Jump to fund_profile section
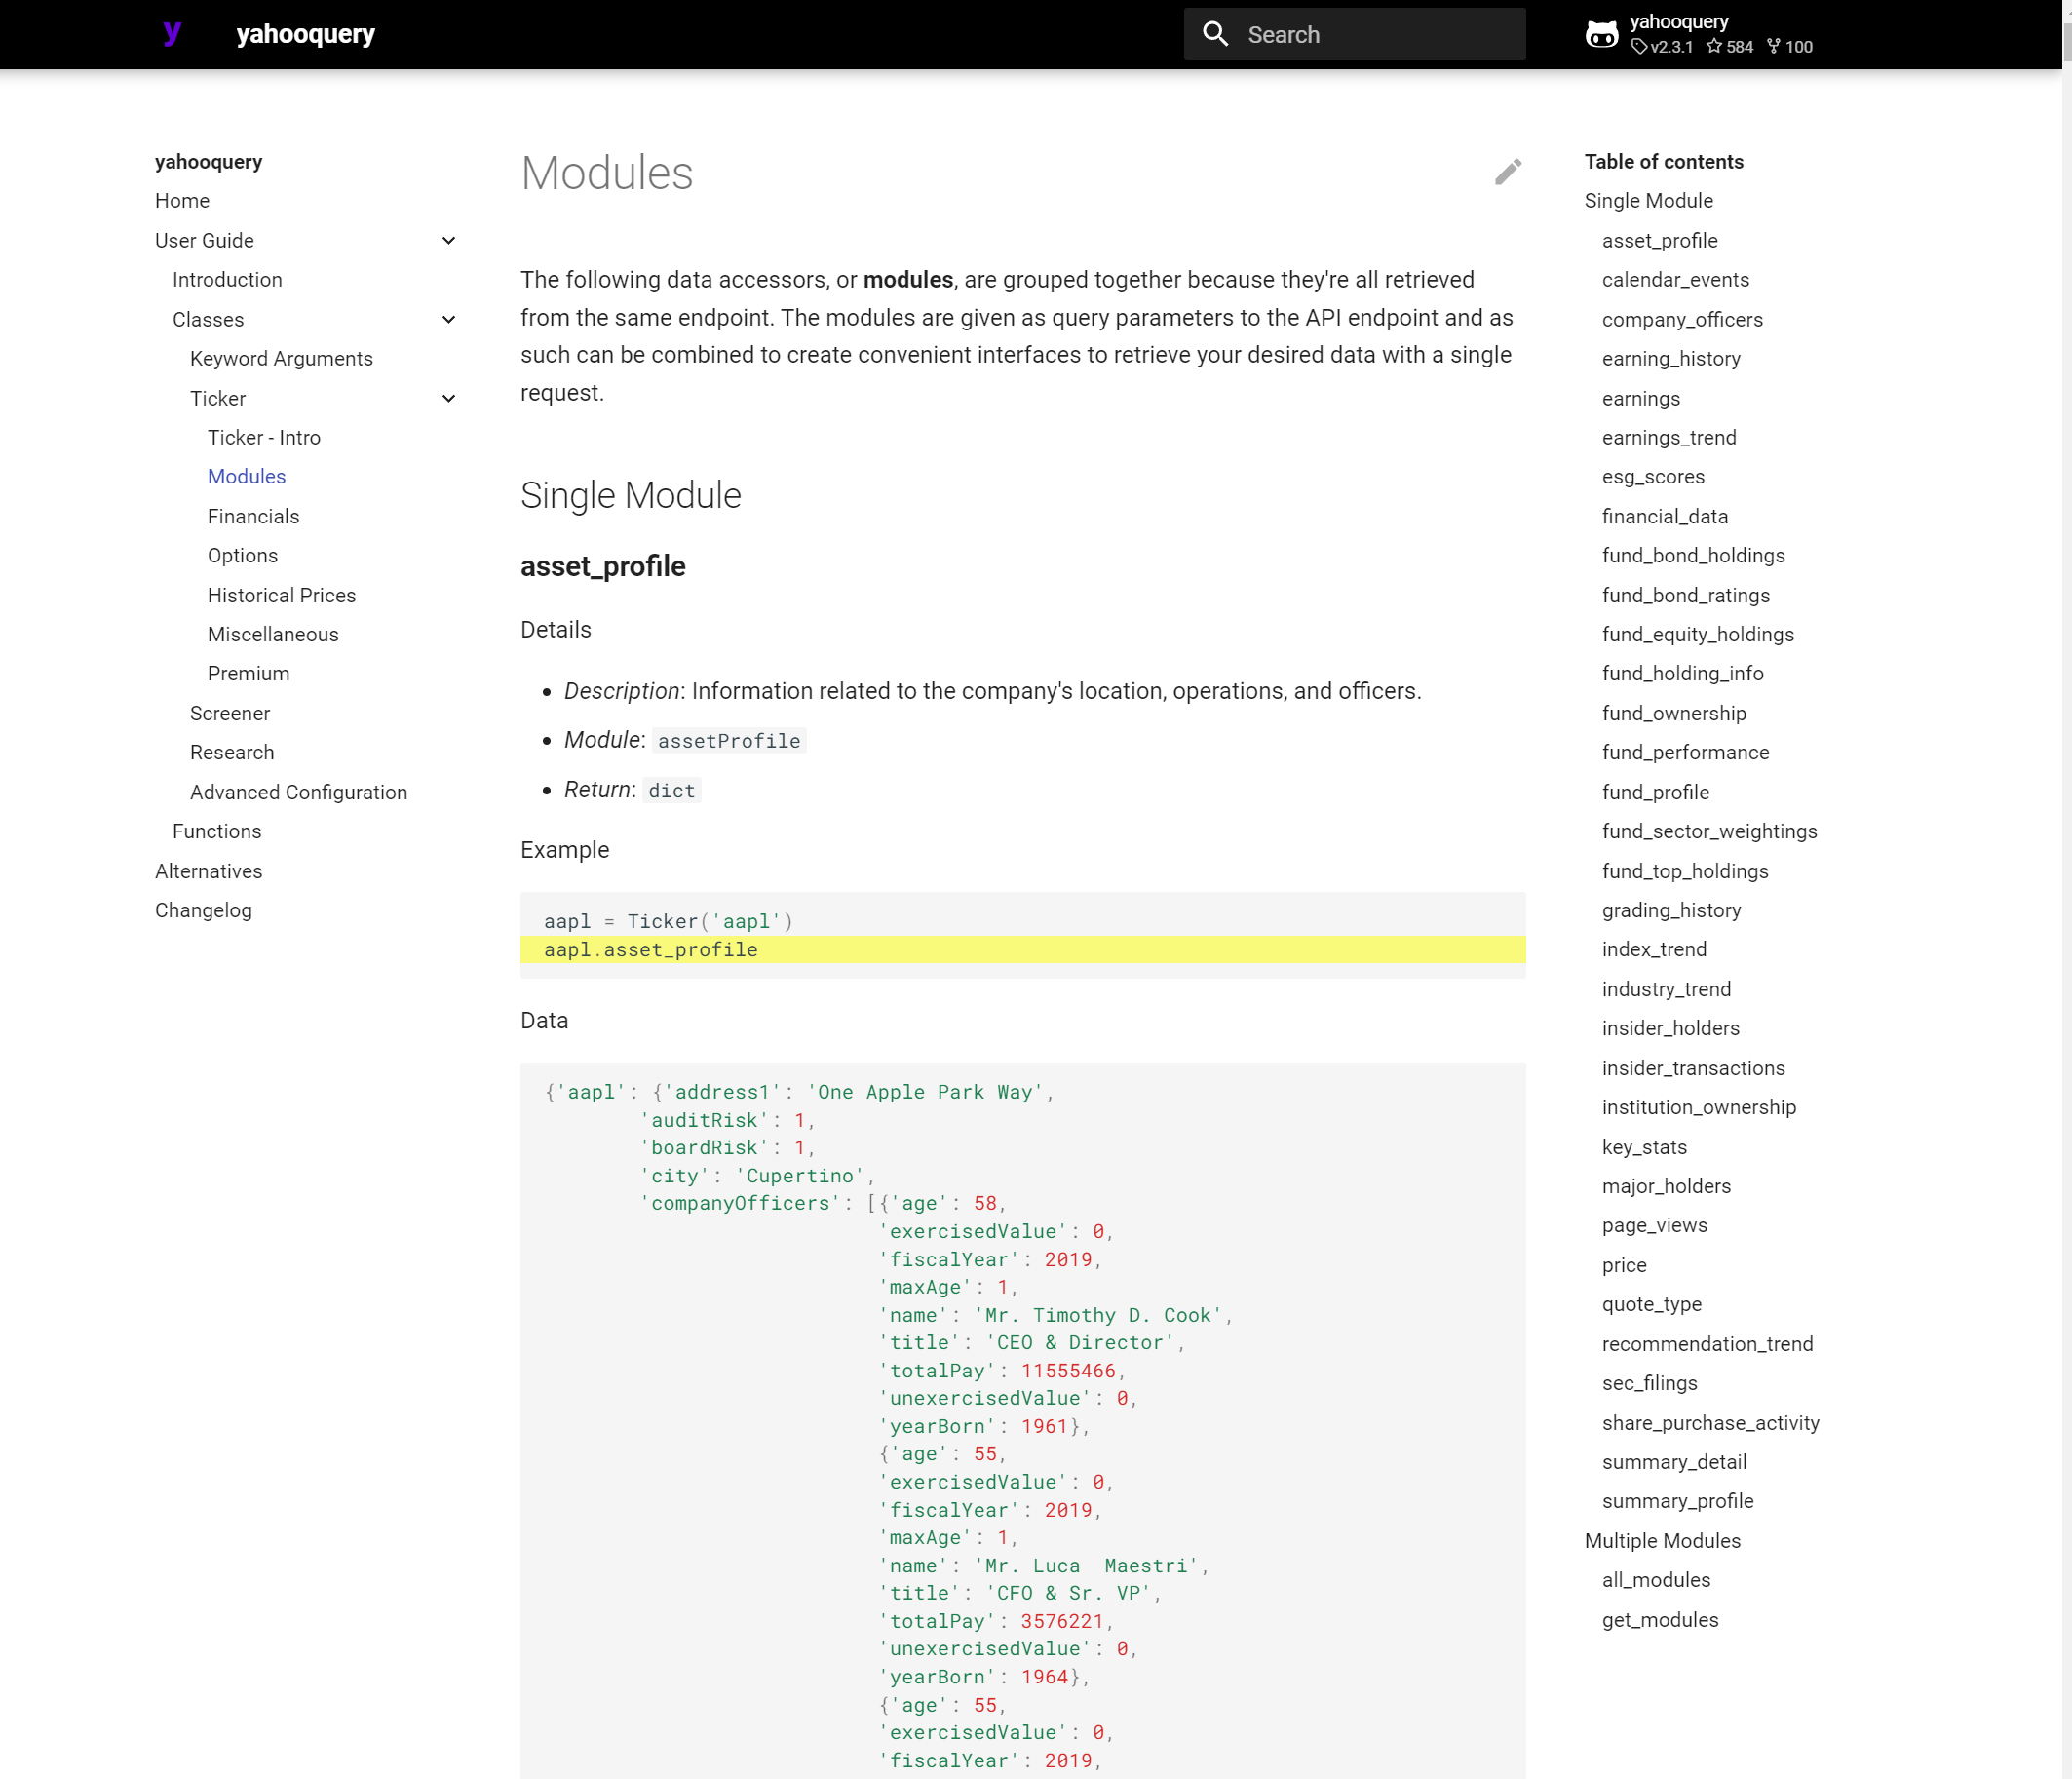The height and width of the screenshot is (1779, 2072). [1656, 793]
